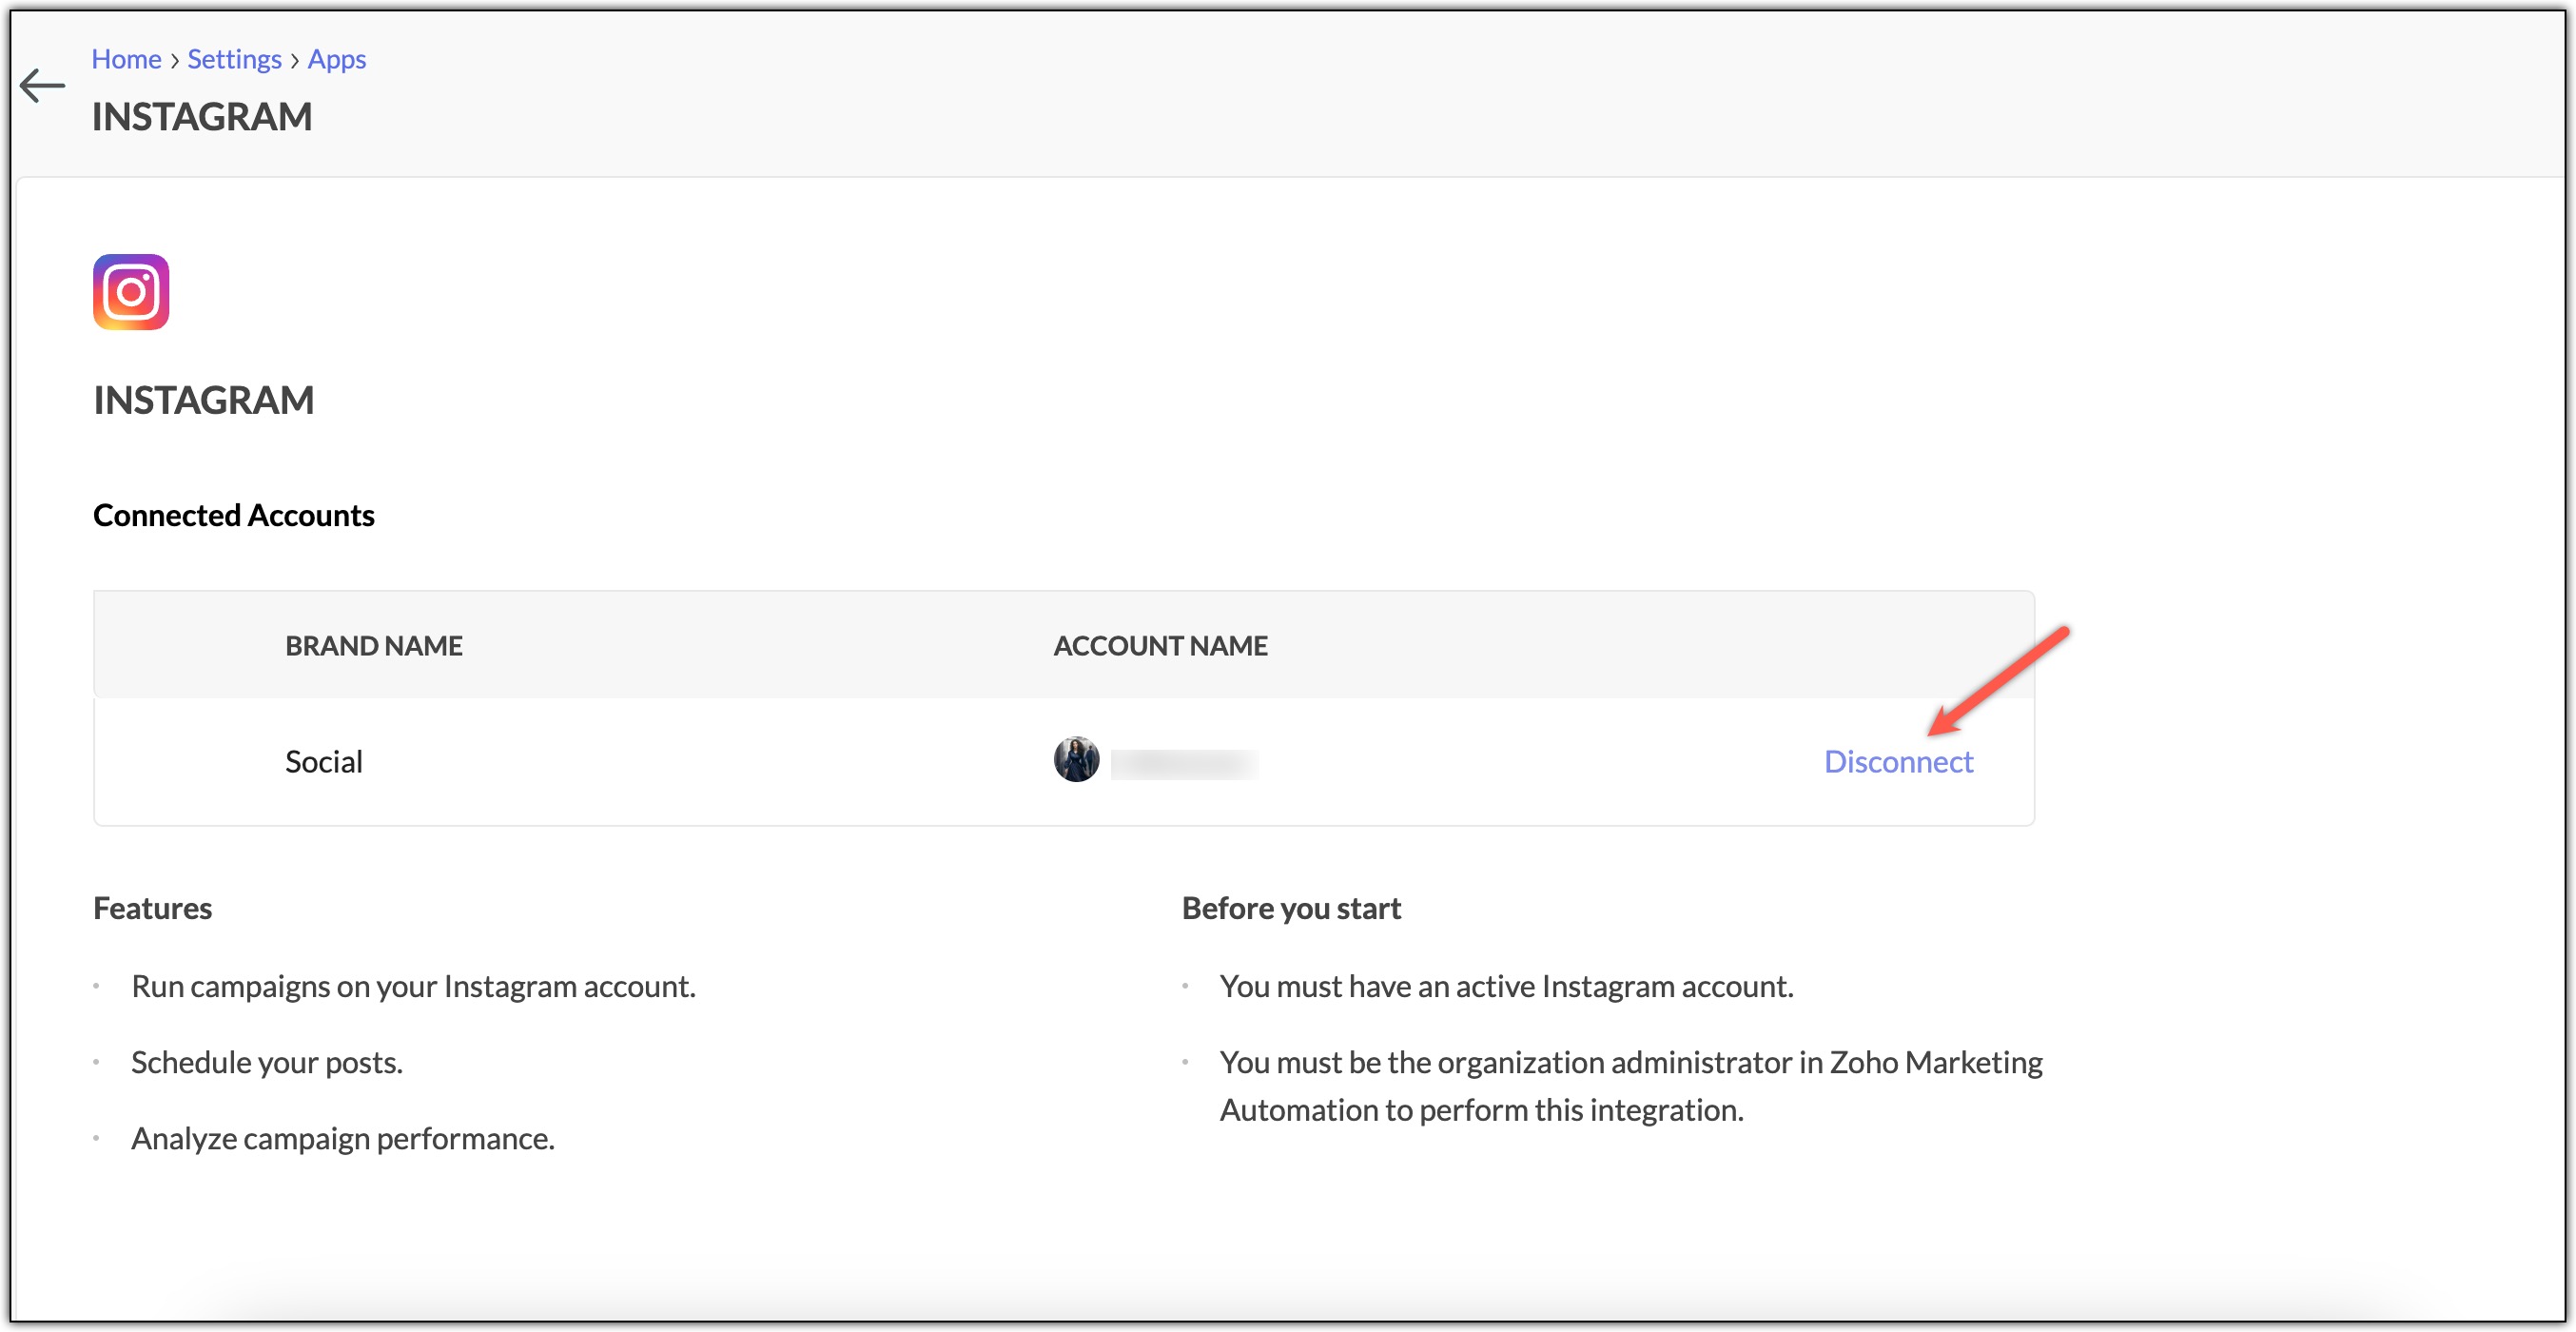Screen dimensions: 2576x1332
Task: Navigate to the Apps breadcrumb link
Action: (x=337, y=59)
